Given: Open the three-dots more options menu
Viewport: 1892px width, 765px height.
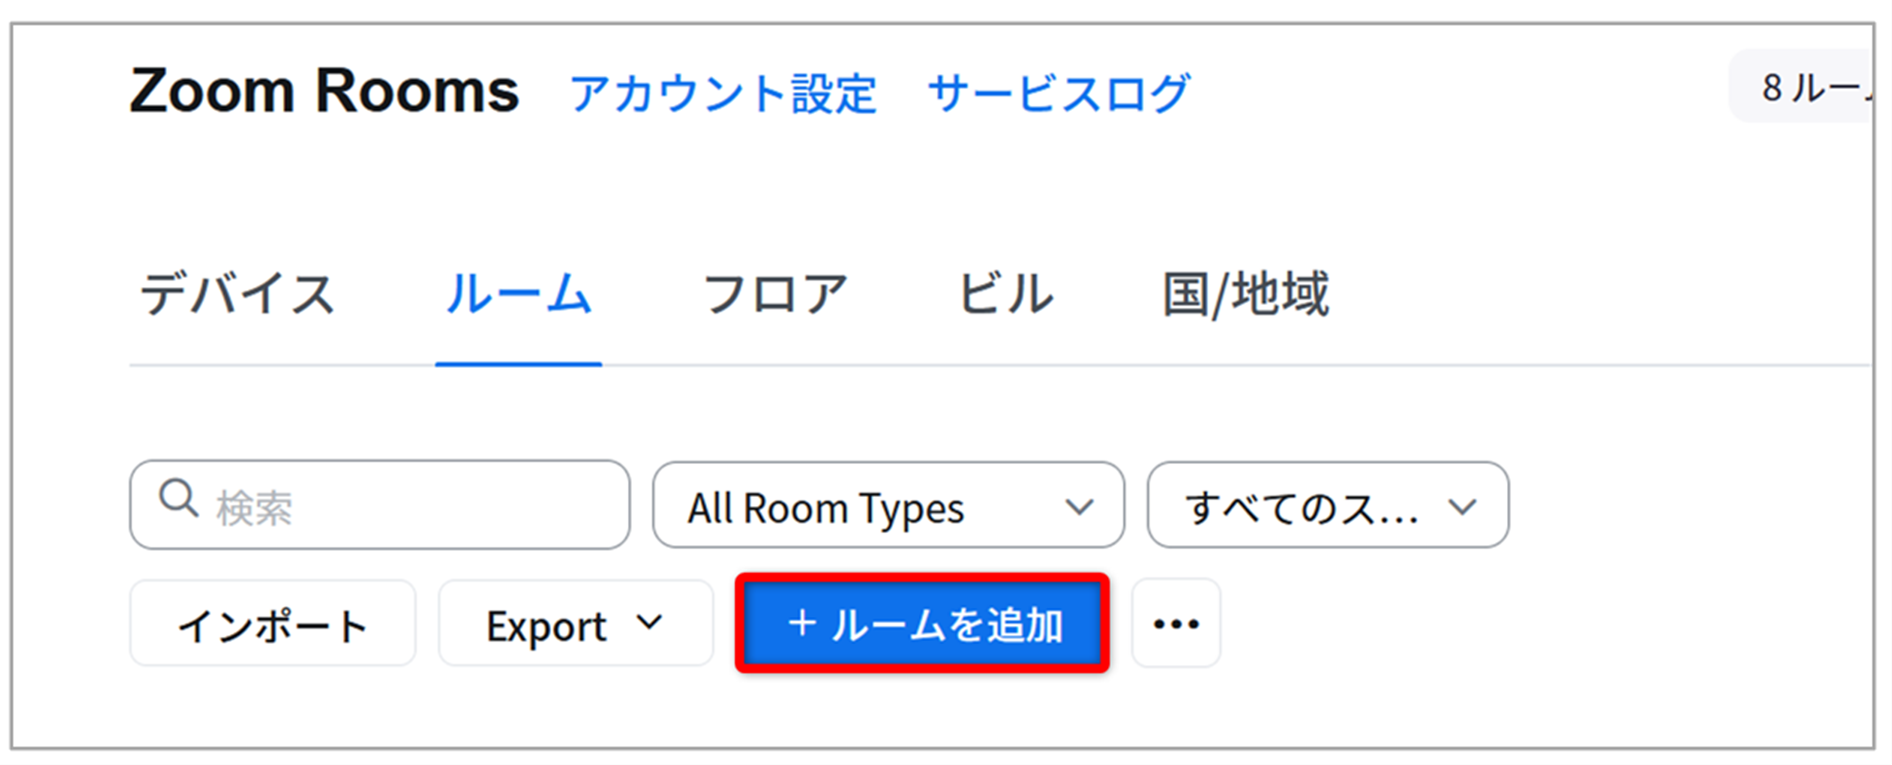Looking at the screenshot, I should [1176, 623].
